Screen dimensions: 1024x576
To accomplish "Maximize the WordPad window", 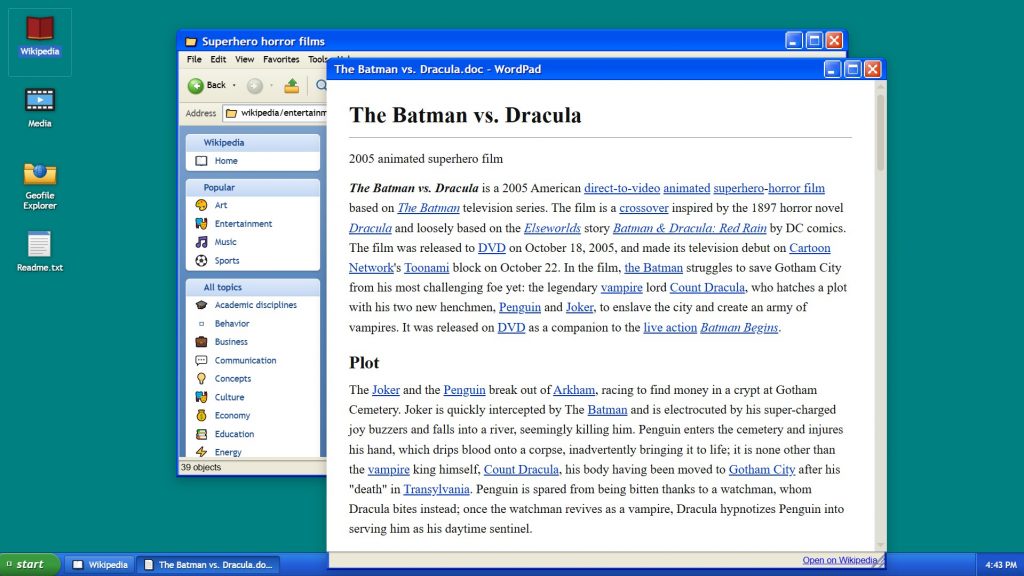I will point(852,69).
